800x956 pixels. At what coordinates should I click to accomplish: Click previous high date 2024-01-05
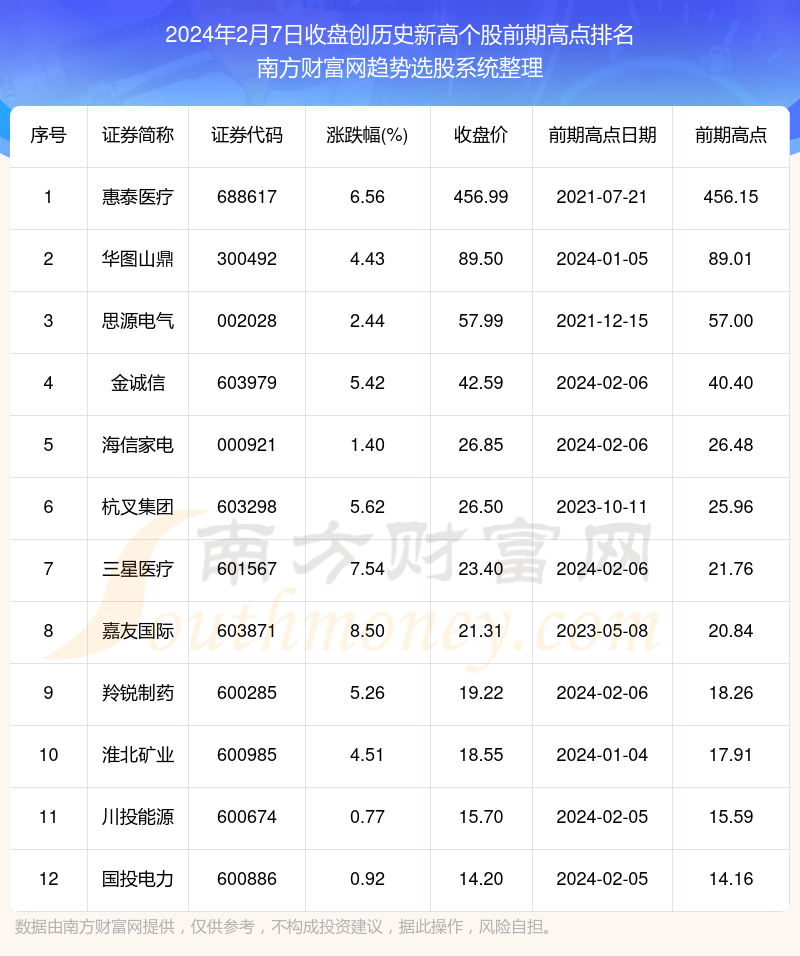[602, 259]
